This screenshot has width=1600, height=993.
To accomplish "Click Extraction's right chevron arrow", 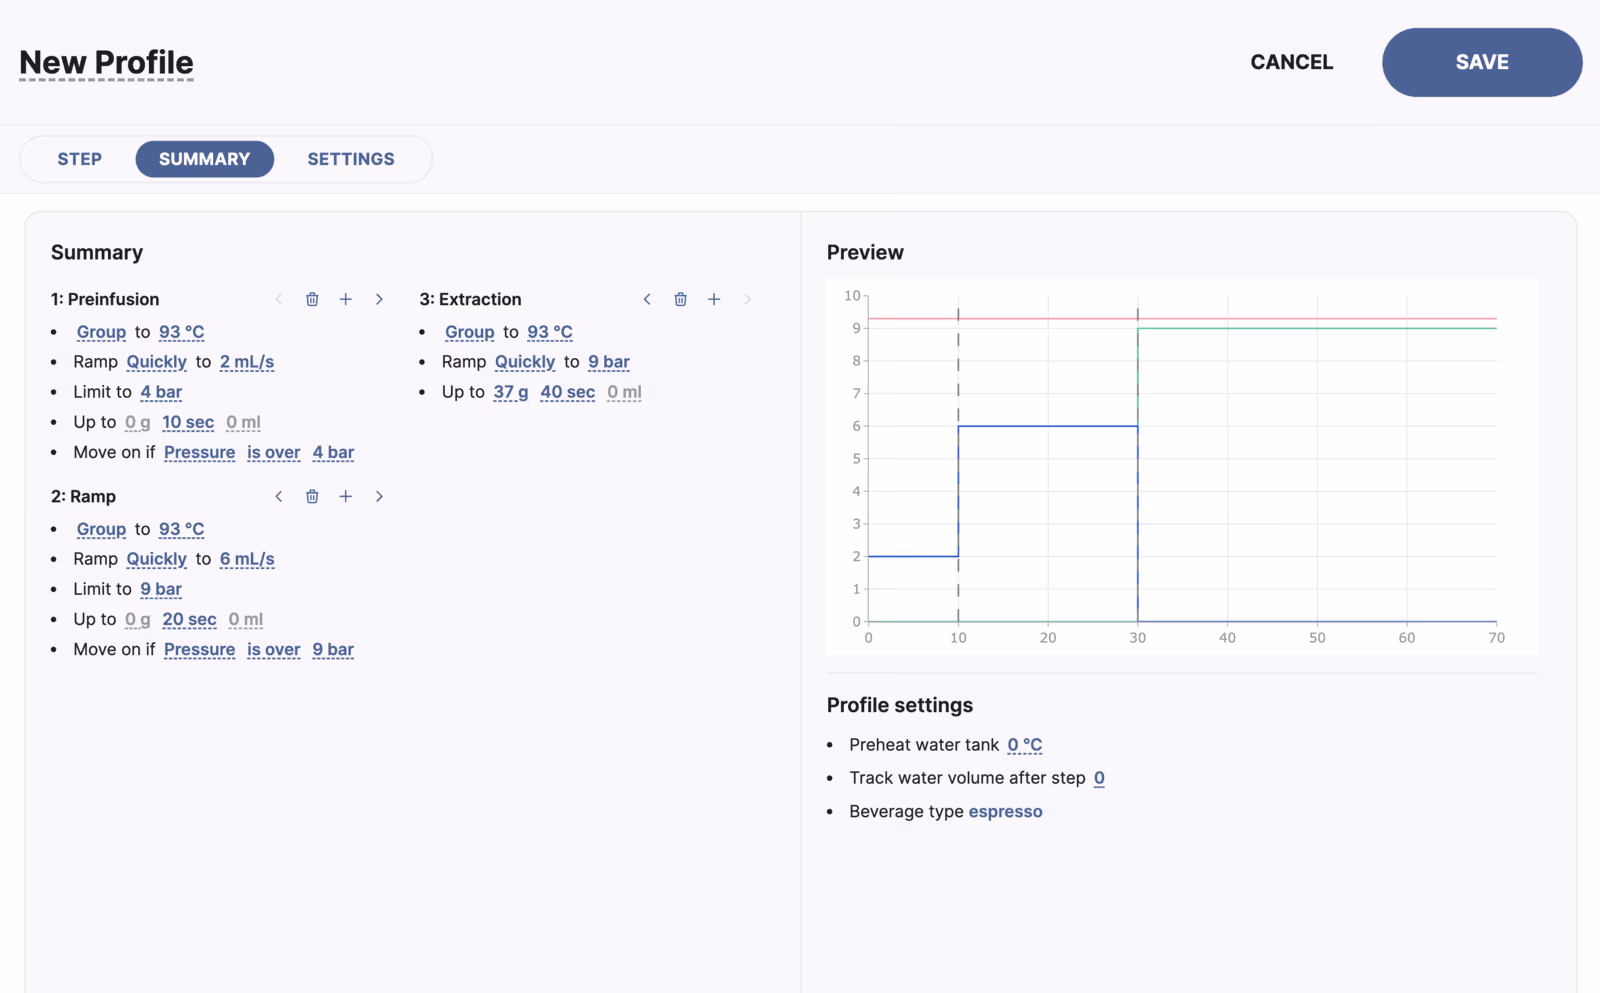I will pos(747,299).
